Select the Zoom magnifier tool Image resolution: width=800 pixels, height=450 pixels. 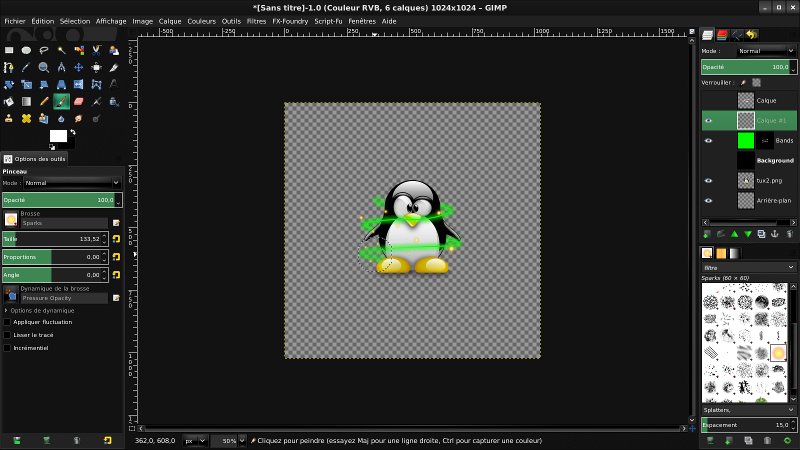(44, 67)
